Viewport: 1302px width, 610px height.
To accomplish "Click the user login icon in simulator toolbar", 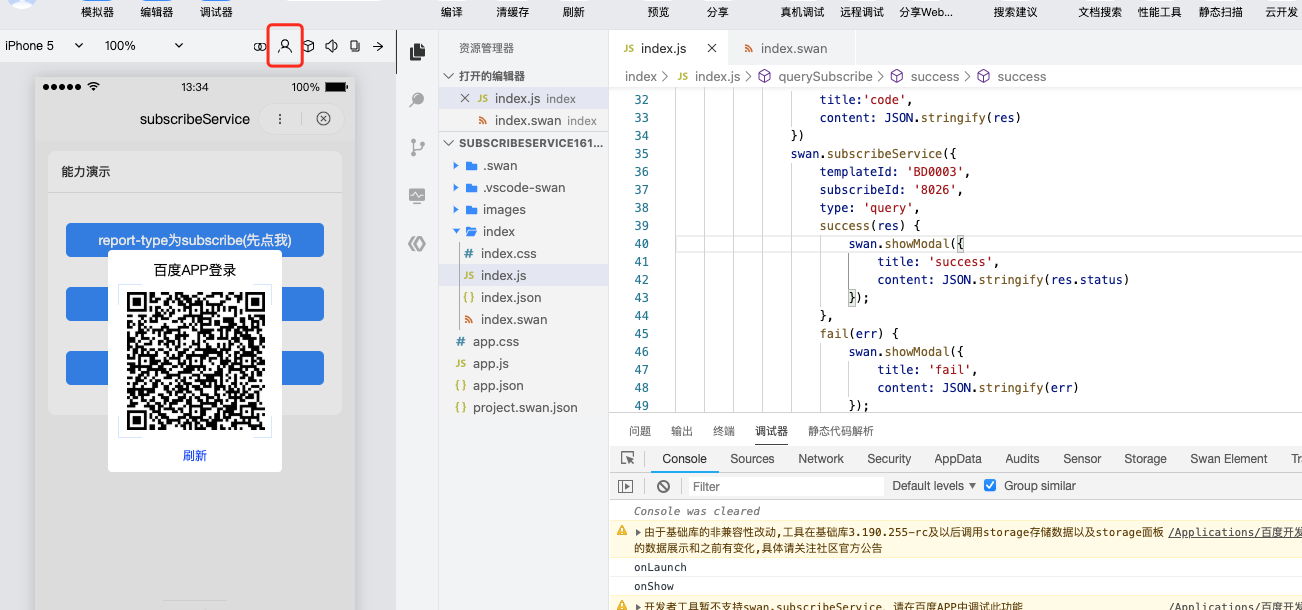I will [285, 46].
